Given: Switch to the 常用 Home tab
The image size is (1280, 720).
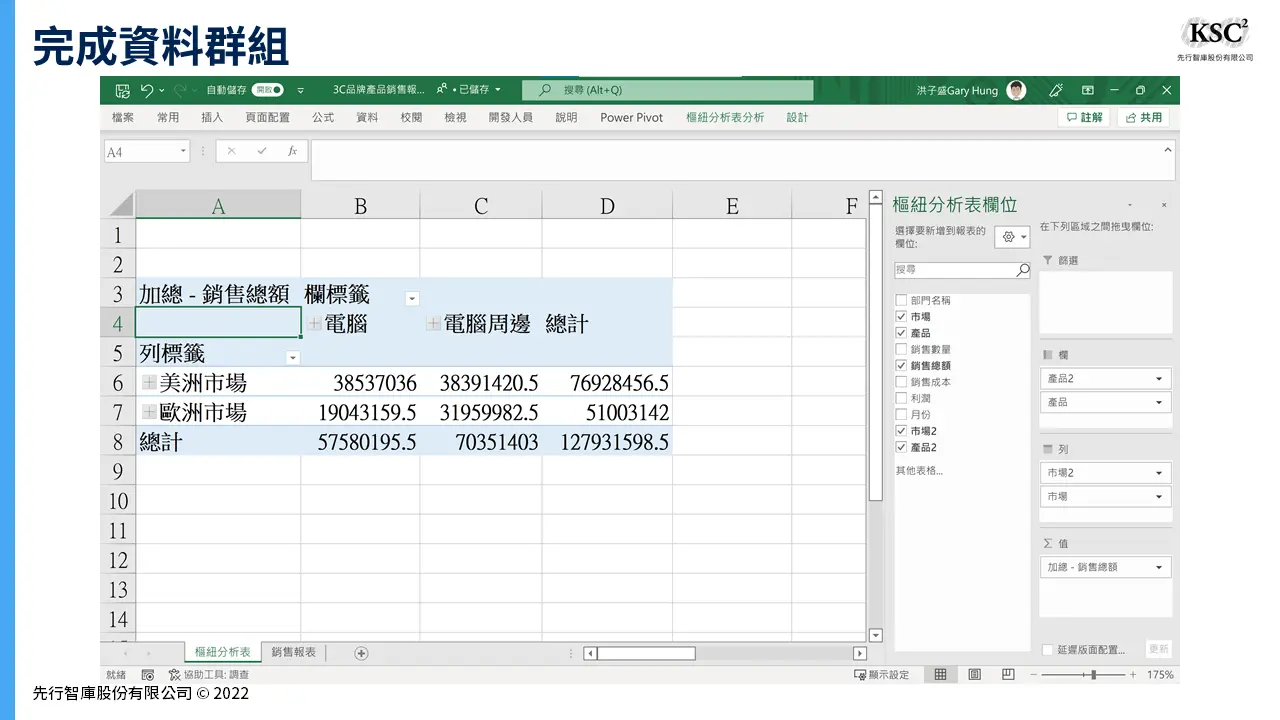Looking at the screenshot, I should pyautogui.click(x=168, y=117).
